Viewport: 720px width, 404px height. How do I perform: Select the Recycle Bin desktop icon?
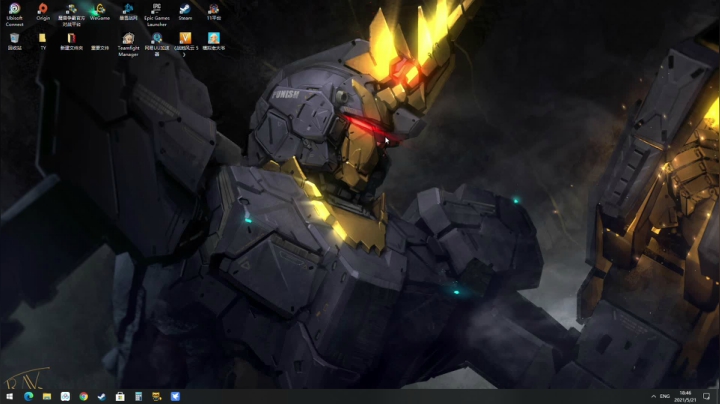coord(14,41)
